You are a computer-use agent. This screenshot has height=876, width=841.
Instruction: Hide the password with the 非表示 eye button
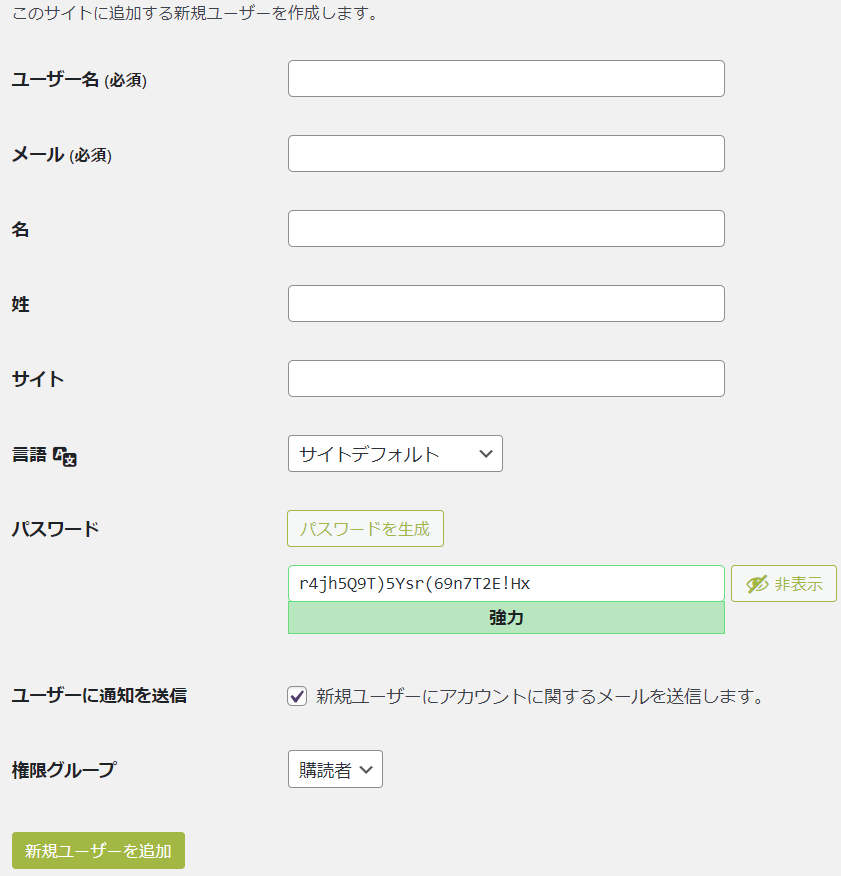(783, 584)
